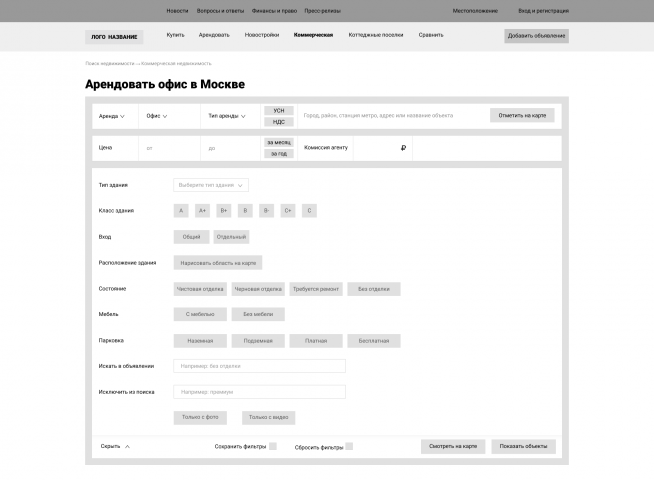Screen dimensions: 654x480
Task: Select Подземная parking option
Action: 258,341
